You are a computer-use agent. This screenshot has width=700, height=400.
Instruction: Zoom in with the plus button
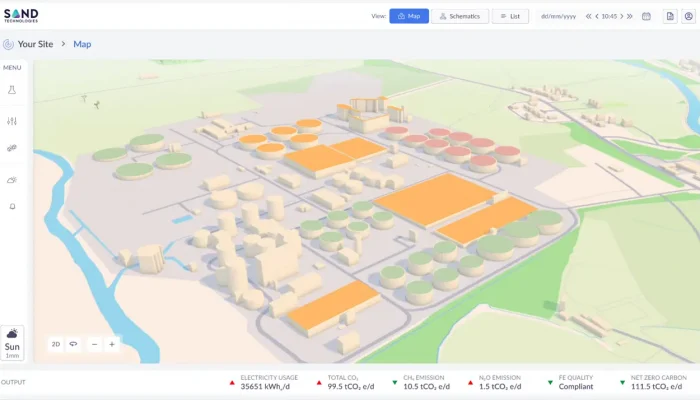tap(111, 344)
